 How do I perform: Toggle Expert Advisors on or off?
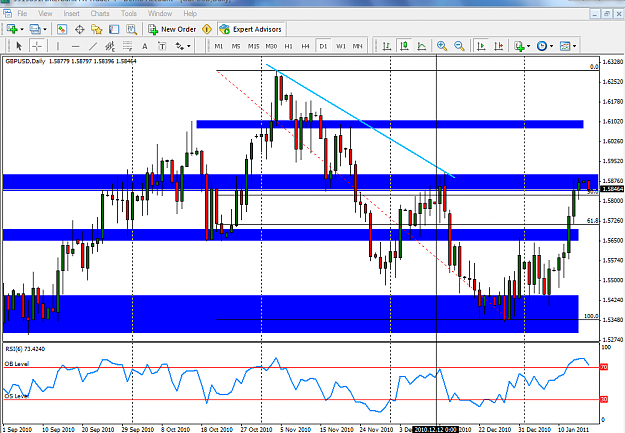251,29
